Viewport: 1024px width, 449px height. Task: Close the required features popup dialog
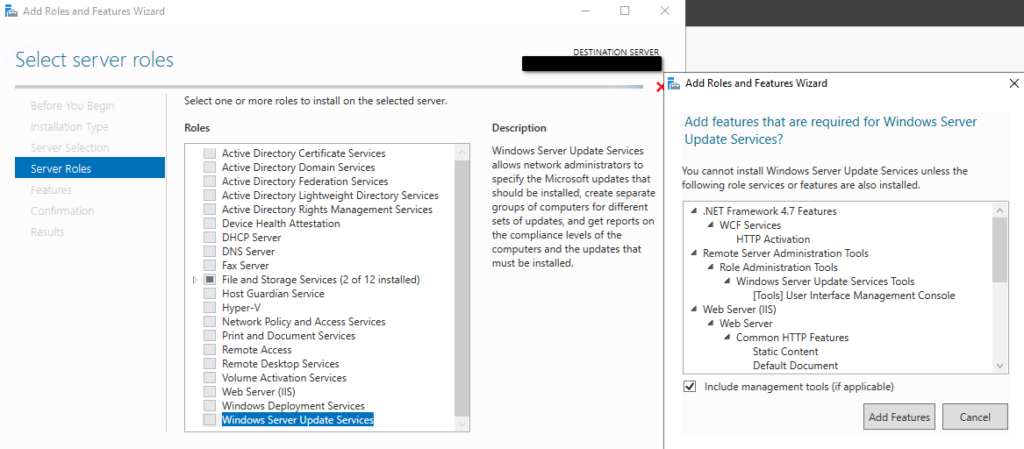coord(1014,84)
